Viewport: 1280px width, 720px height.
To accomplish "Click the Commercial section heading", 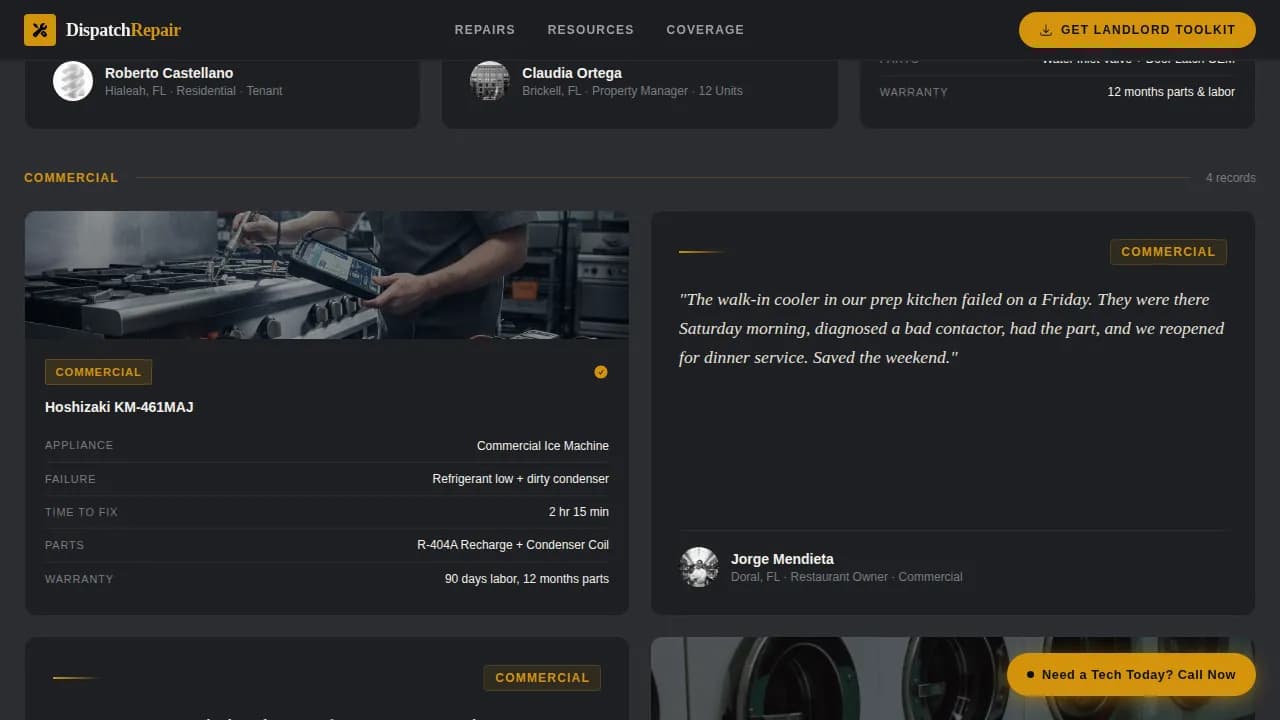I will [71, 178].
